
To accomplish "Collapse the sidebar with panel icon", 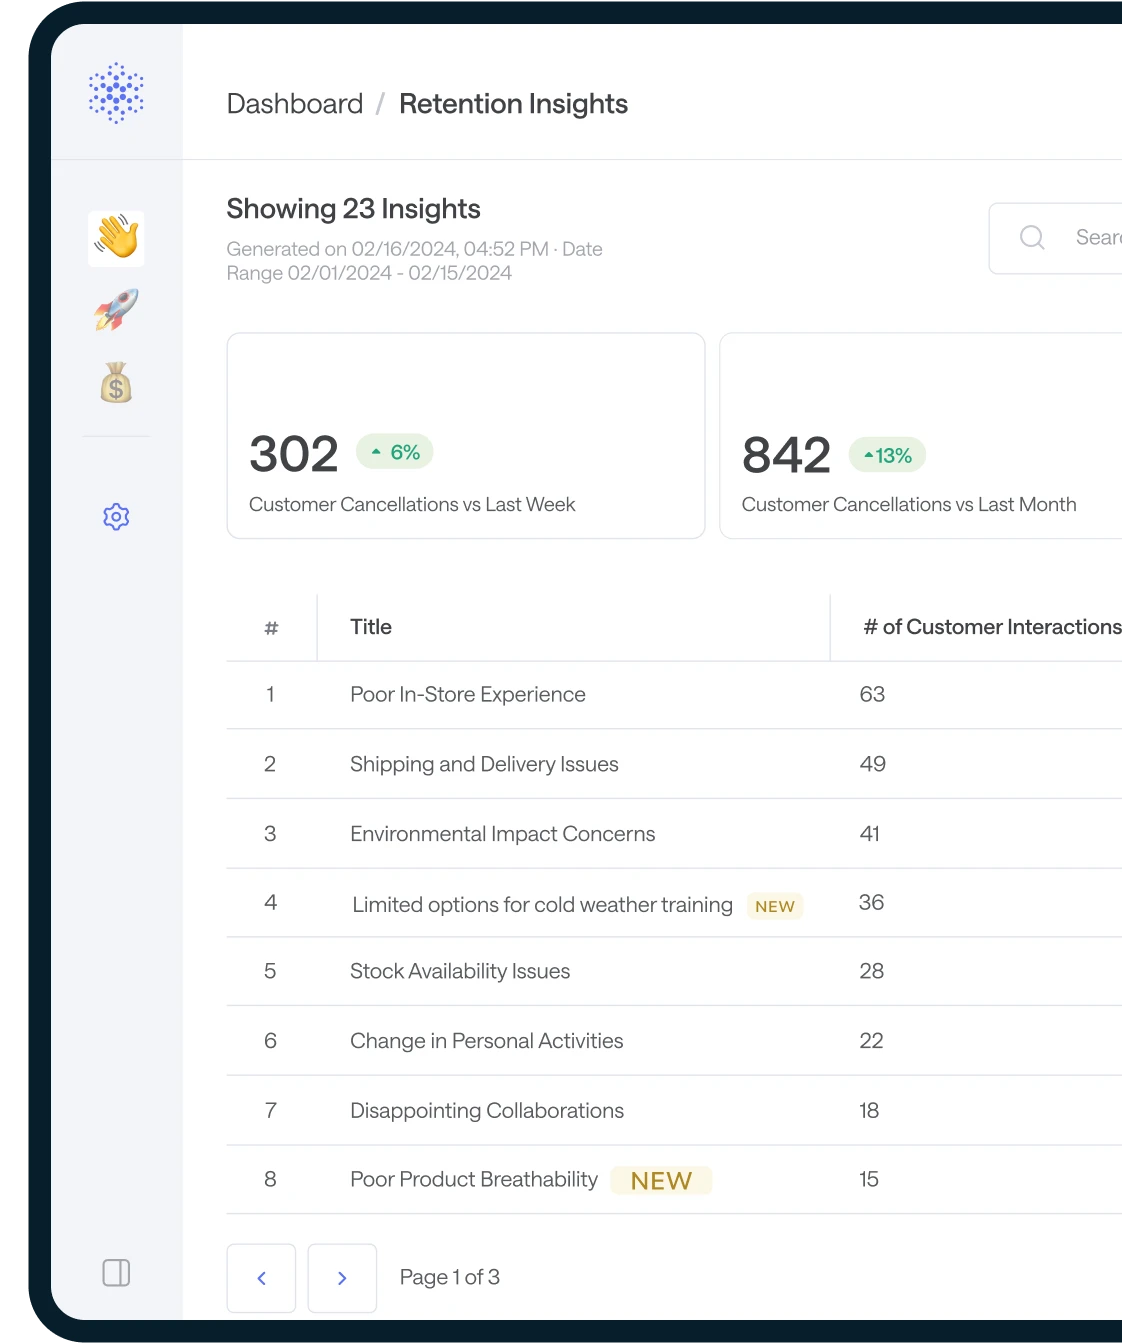I will [116, 1273].
